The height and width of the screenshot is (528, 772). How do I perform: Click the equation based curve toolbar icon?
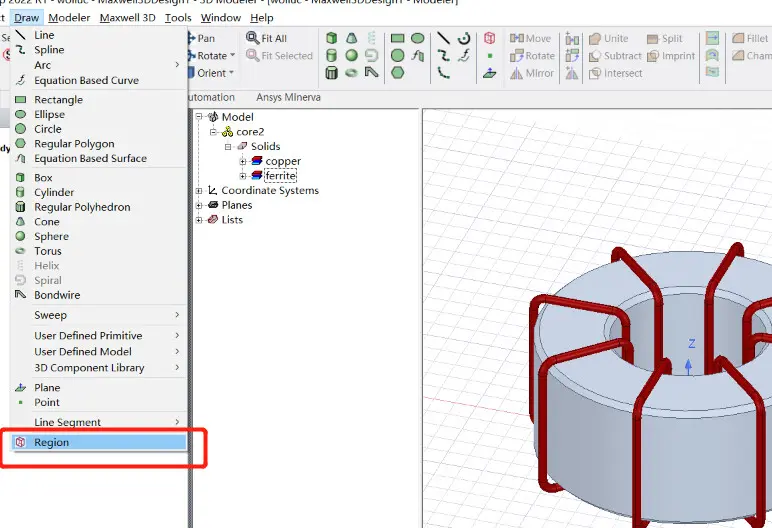464,55
